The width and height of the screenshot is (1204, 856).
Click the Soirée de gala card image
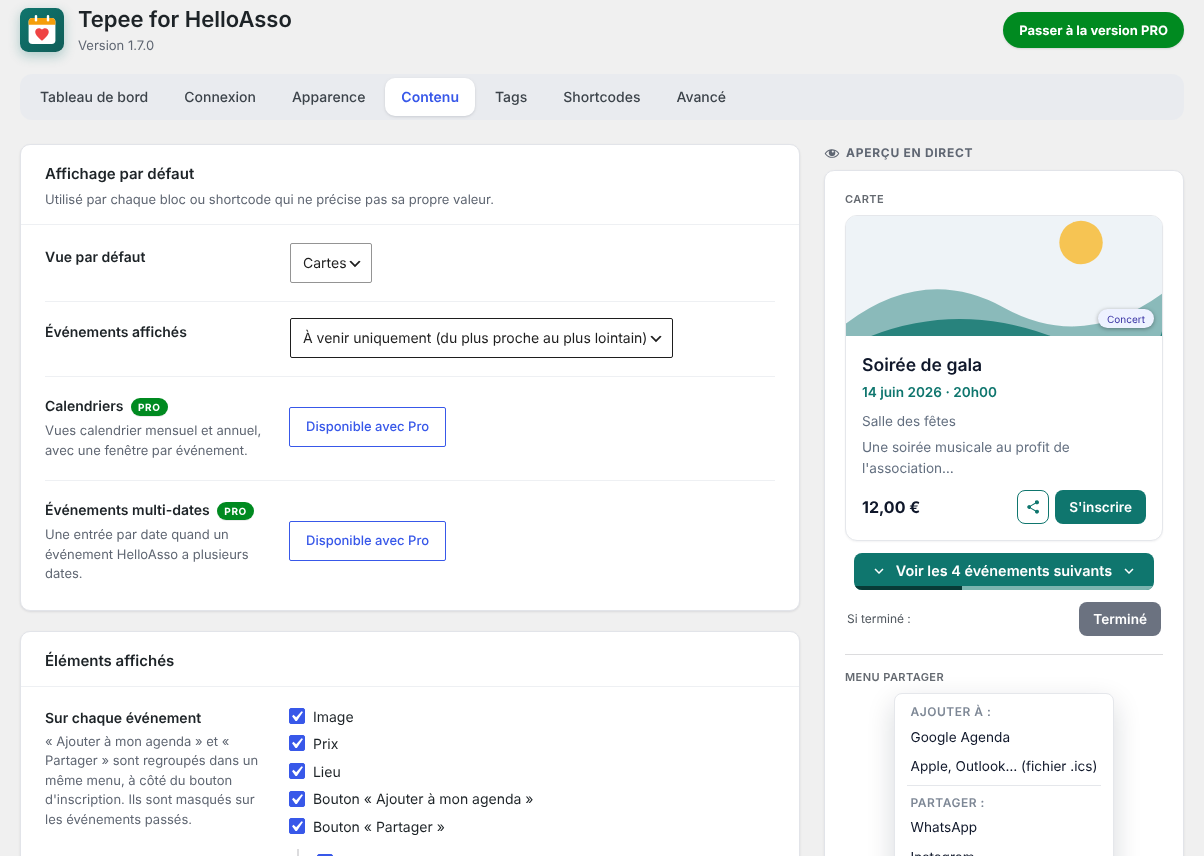tap(1004, 276)
